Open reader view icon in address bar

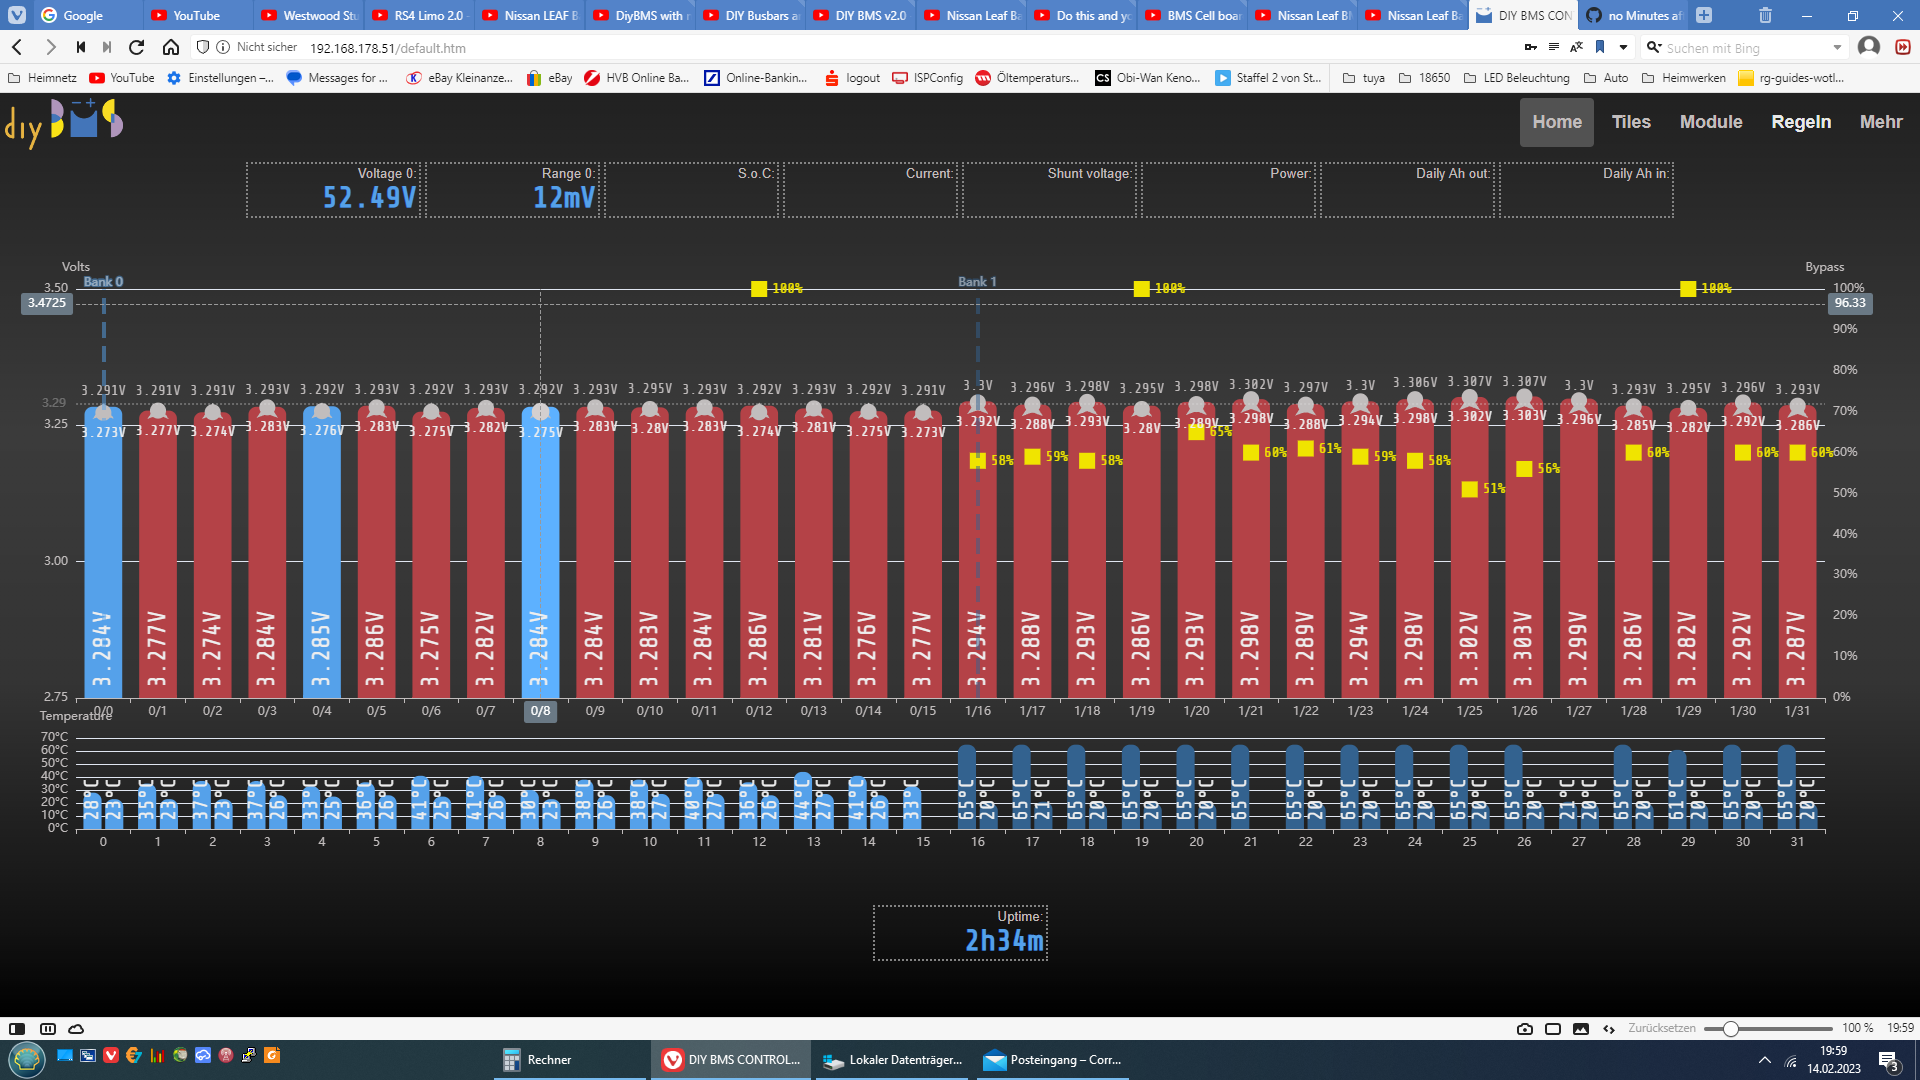pos(1553,47)
